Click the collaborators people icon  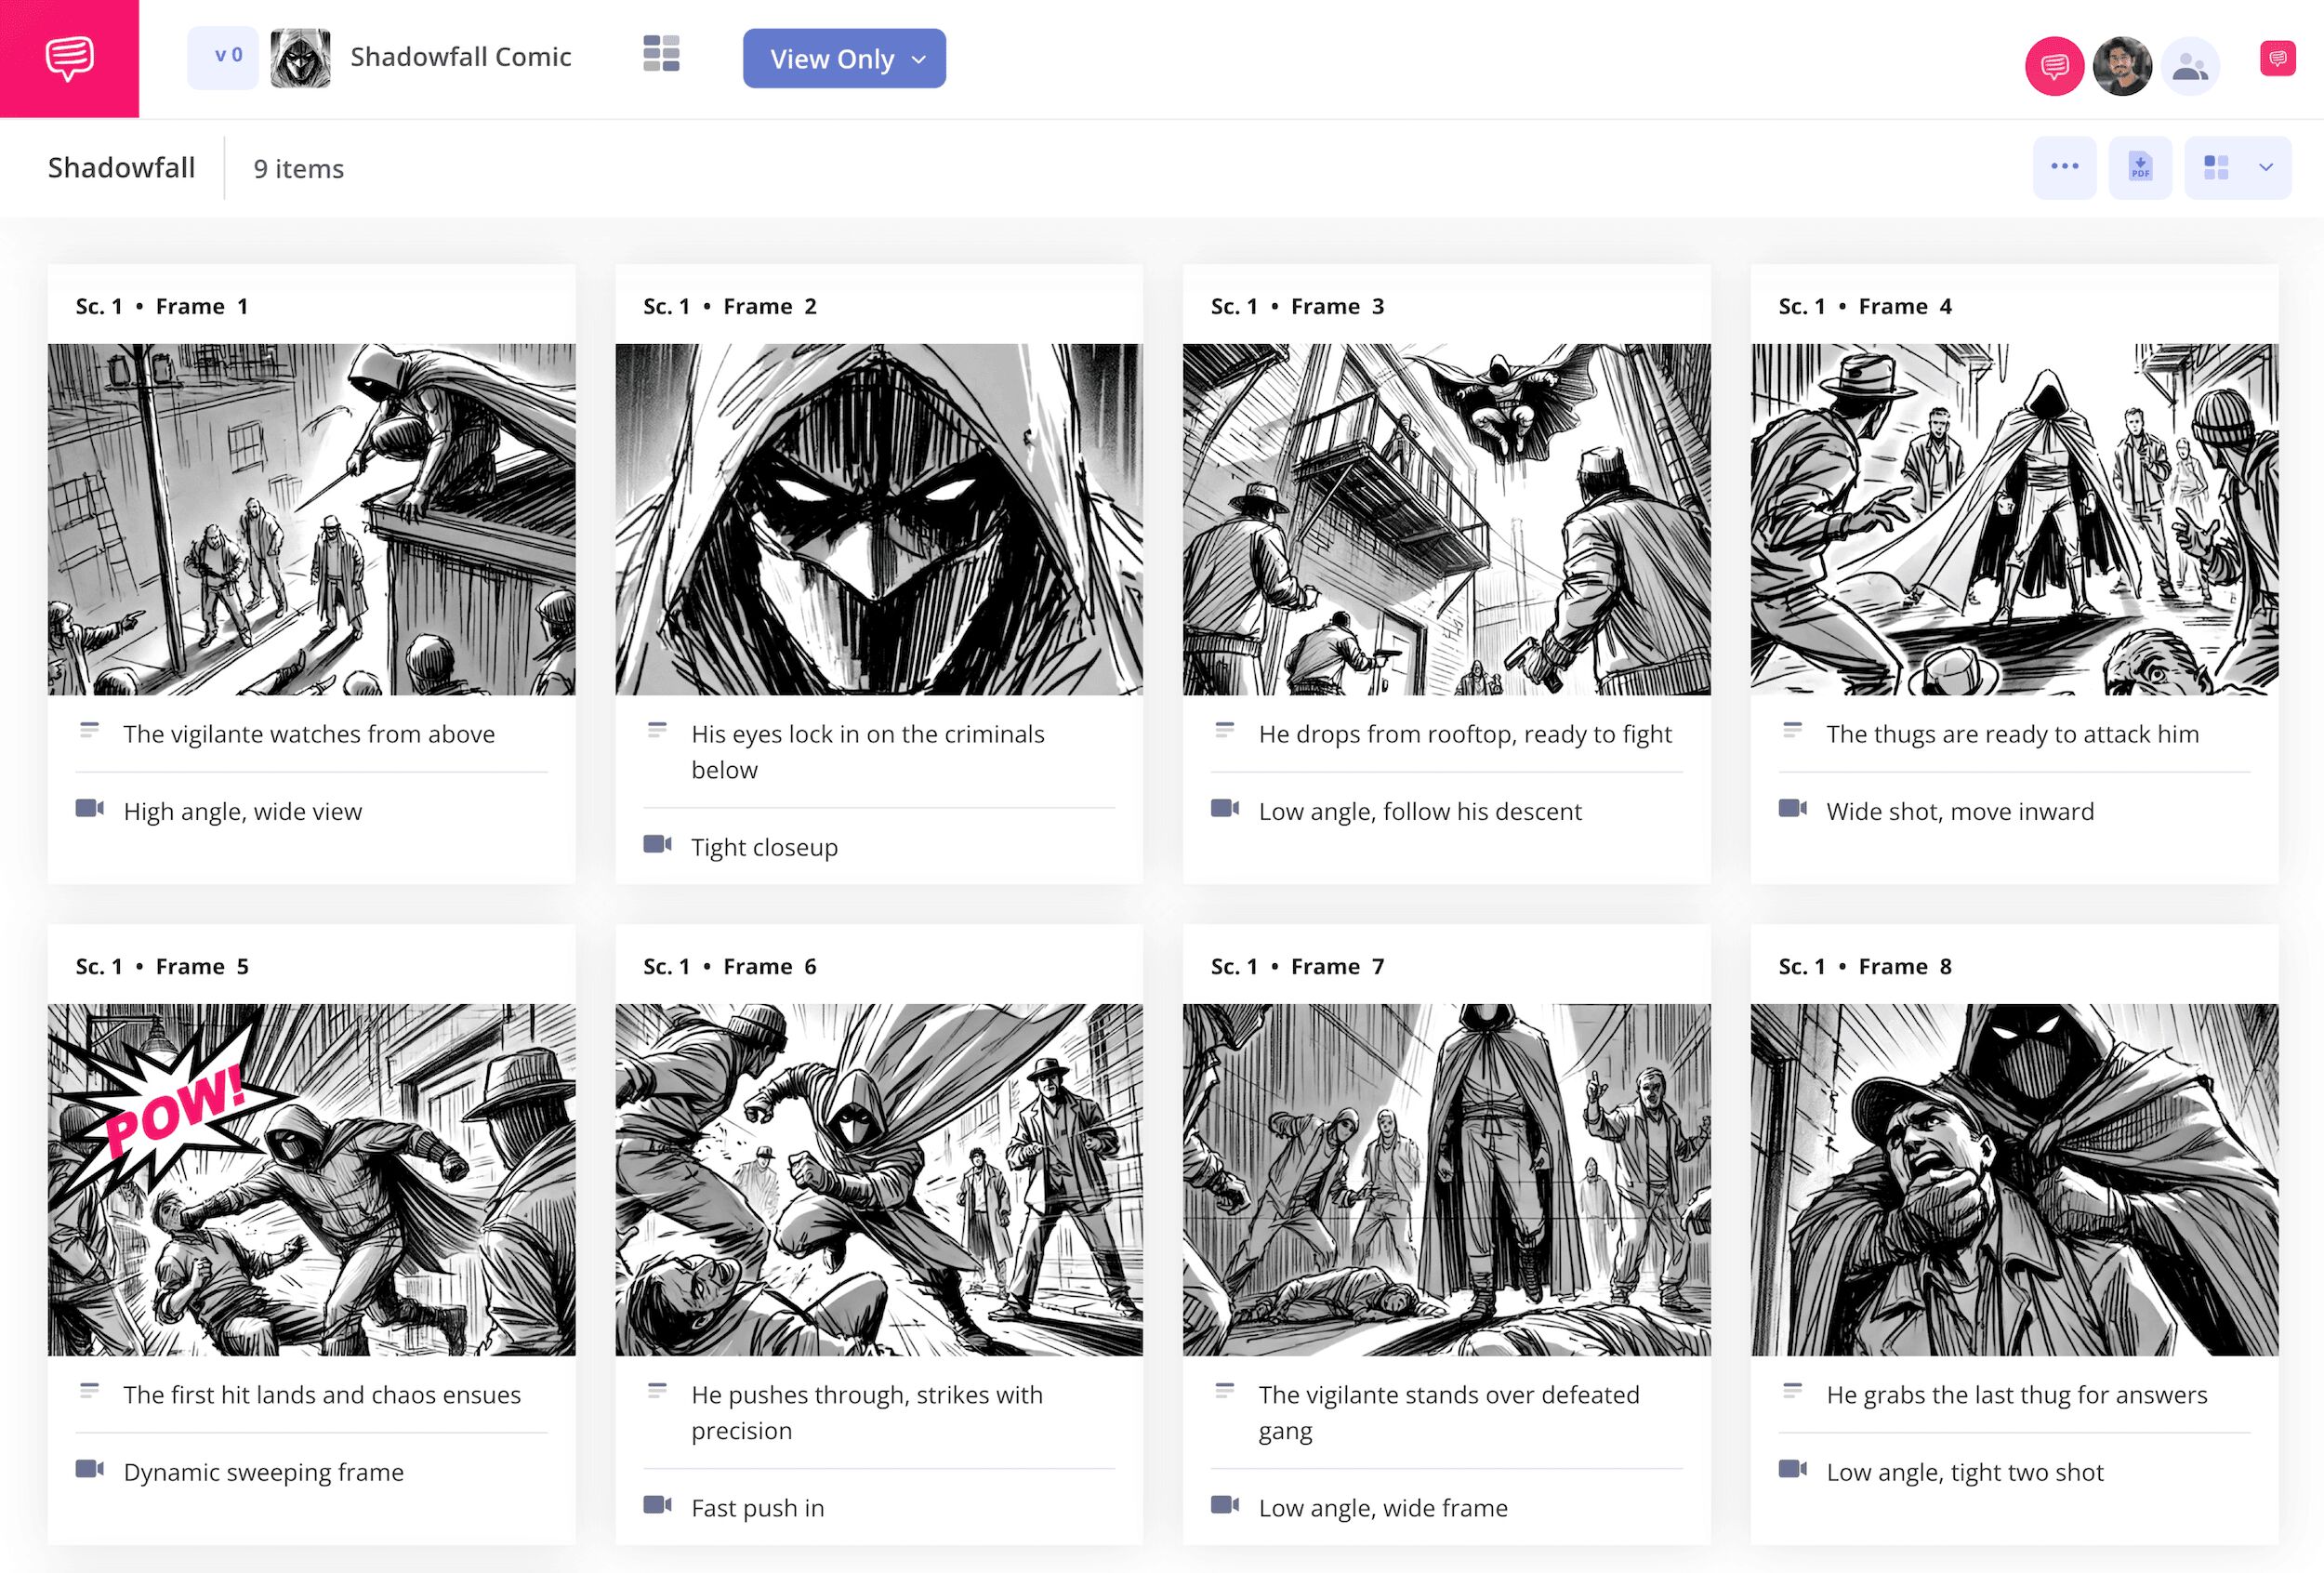[2190, 65]
